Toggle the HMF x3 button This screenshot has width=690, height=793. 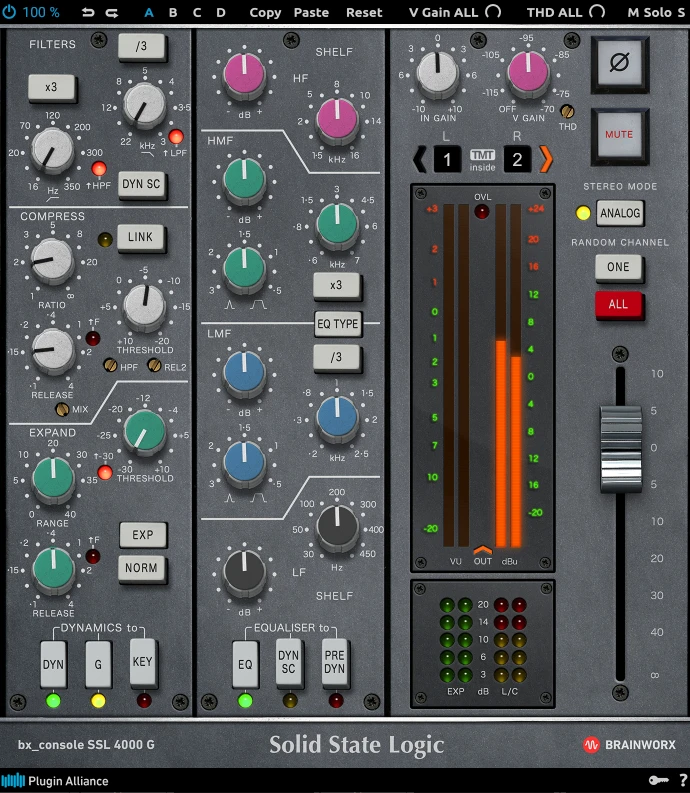pyautogui.click(x=336, y=286)
